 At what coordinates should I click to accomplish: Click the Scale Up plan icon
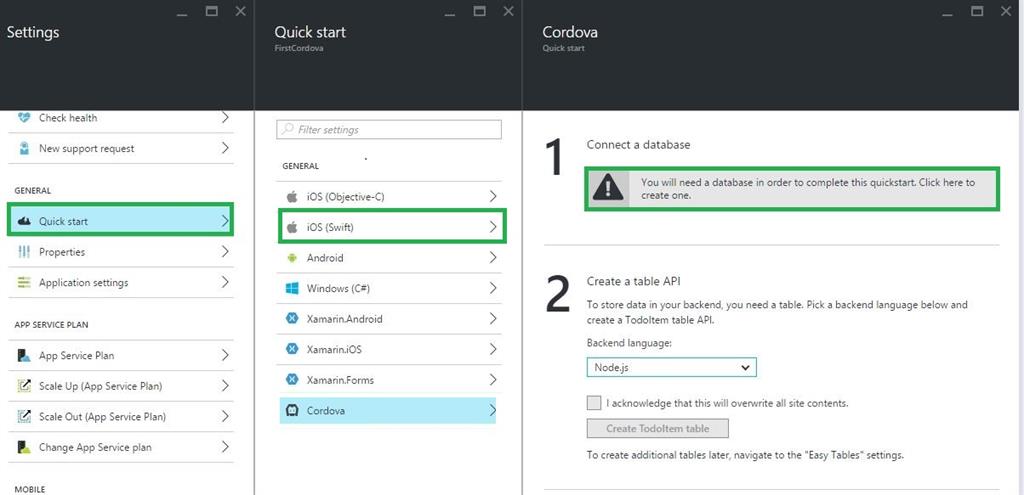(x=24, y=386)
